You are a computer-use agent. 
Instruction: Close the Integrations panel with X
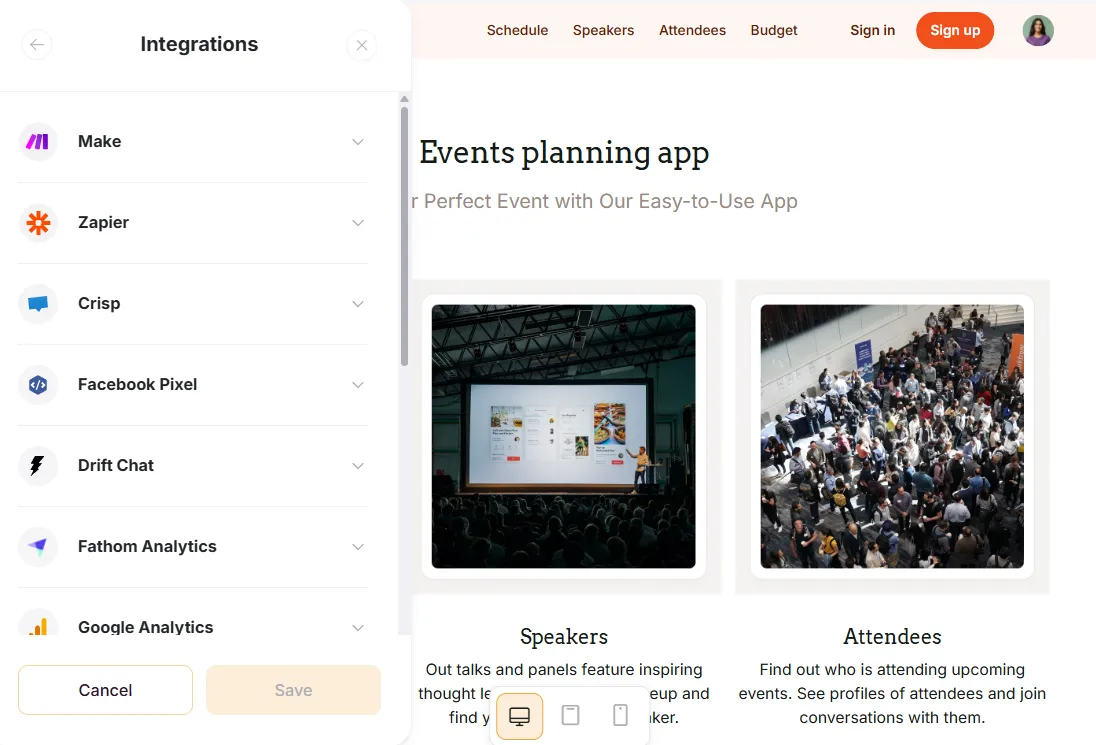pyautogui.click(x=362, y=45)
